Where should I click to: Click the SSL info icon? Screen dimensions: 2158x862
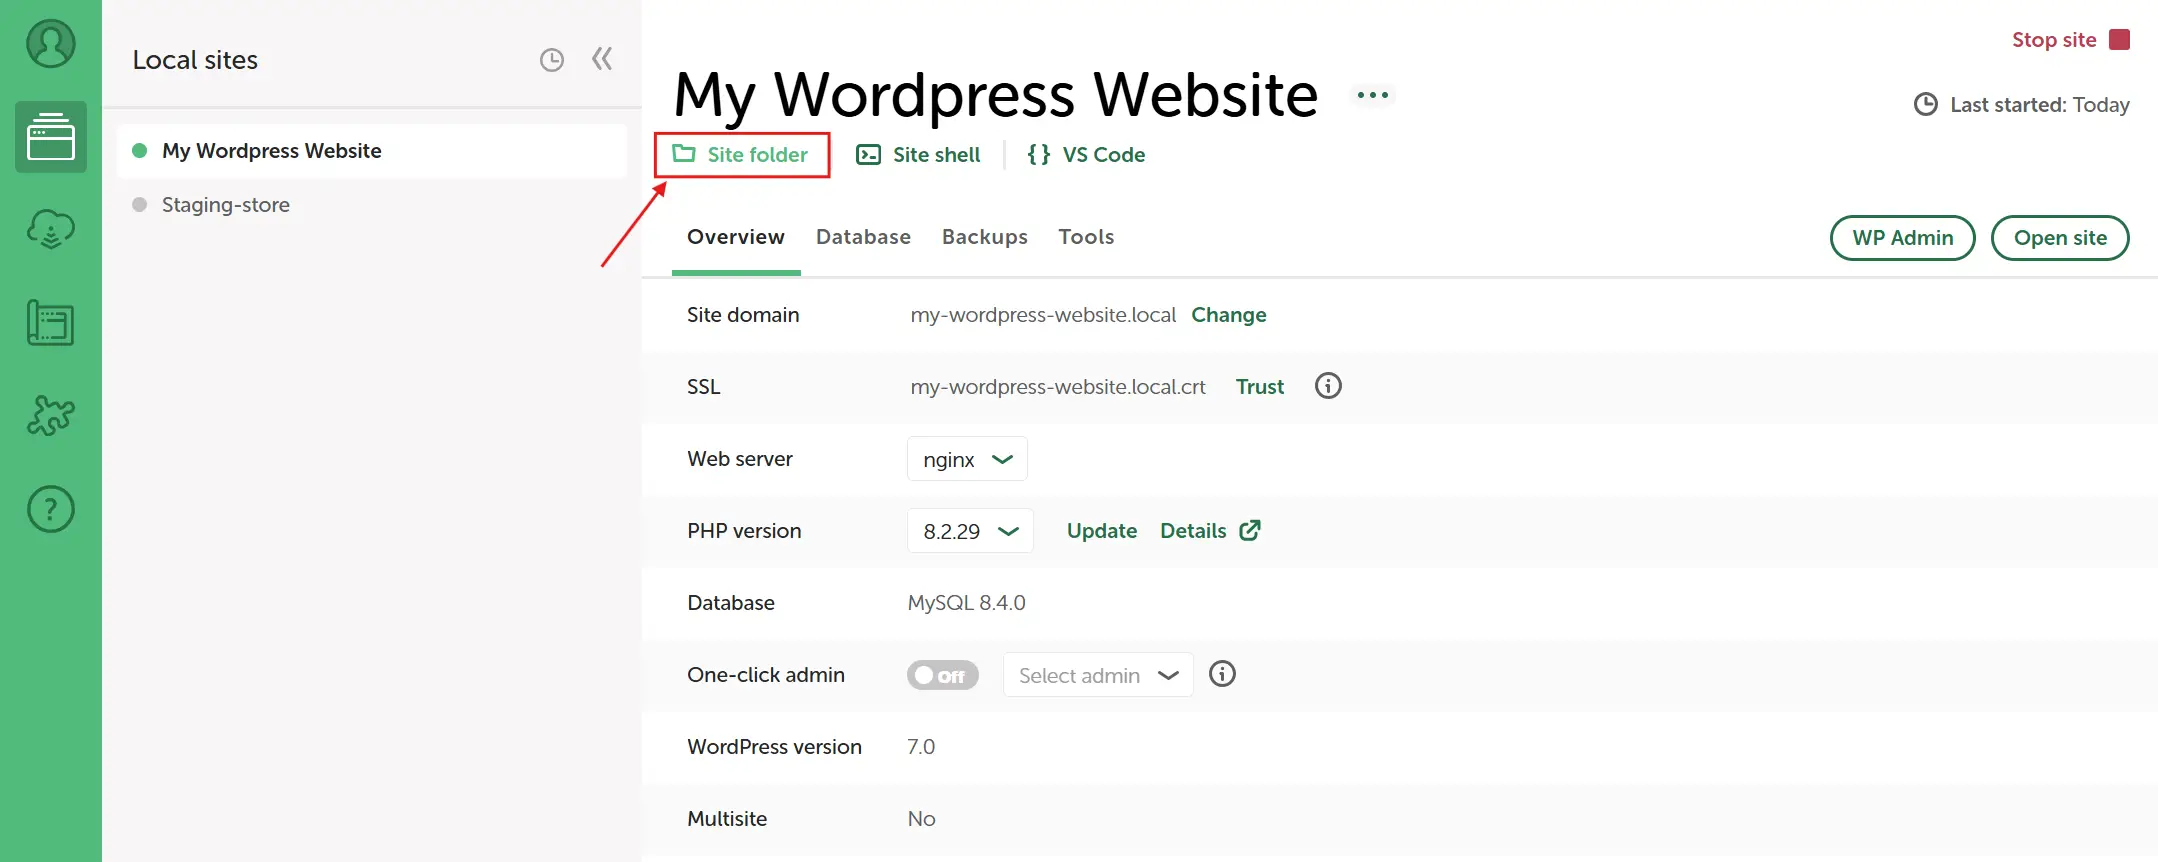pyautogui.click(x=1328, y=386)
